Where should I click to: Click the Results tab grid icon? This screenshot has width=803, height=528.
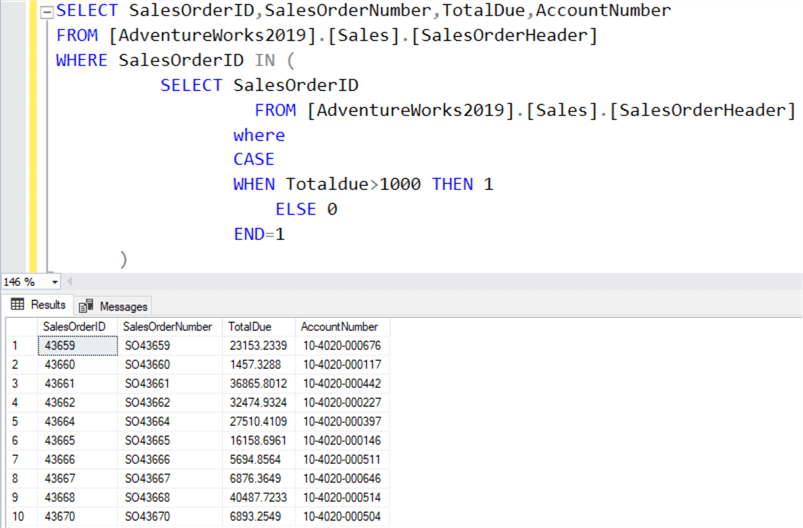click(17, 305)
